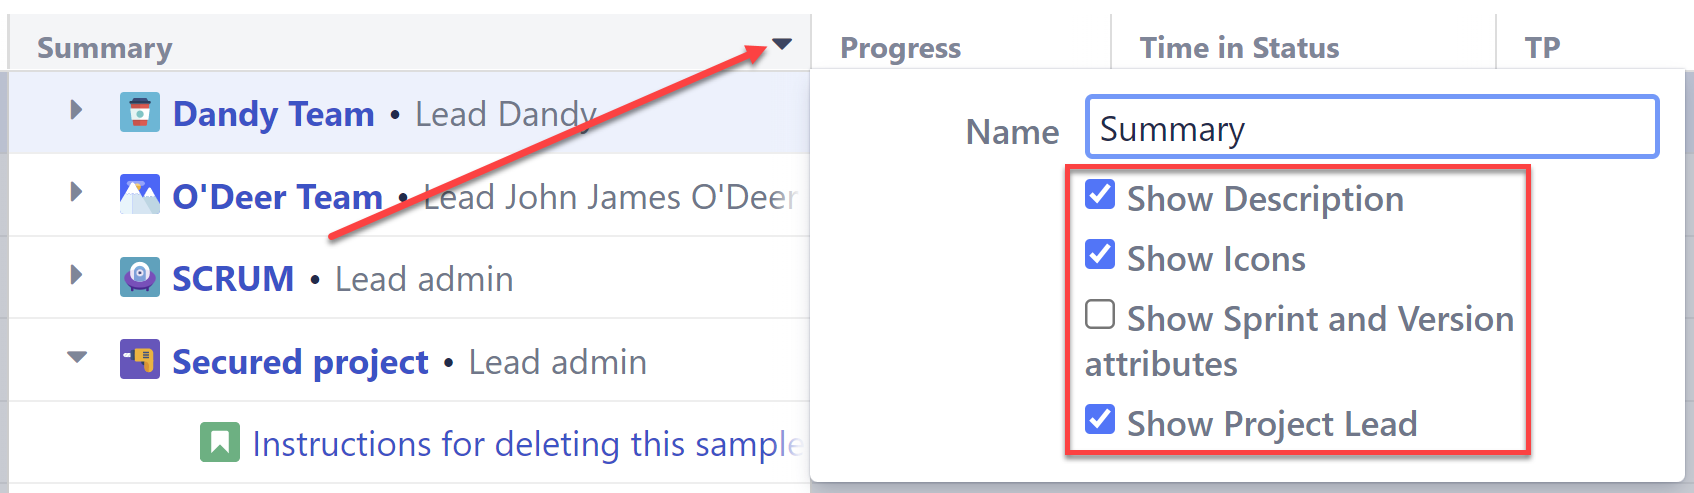Click the Name input field
The height and width of the screenshot is (493, 1694).
pyautogui.click(x=1371, y=128)
